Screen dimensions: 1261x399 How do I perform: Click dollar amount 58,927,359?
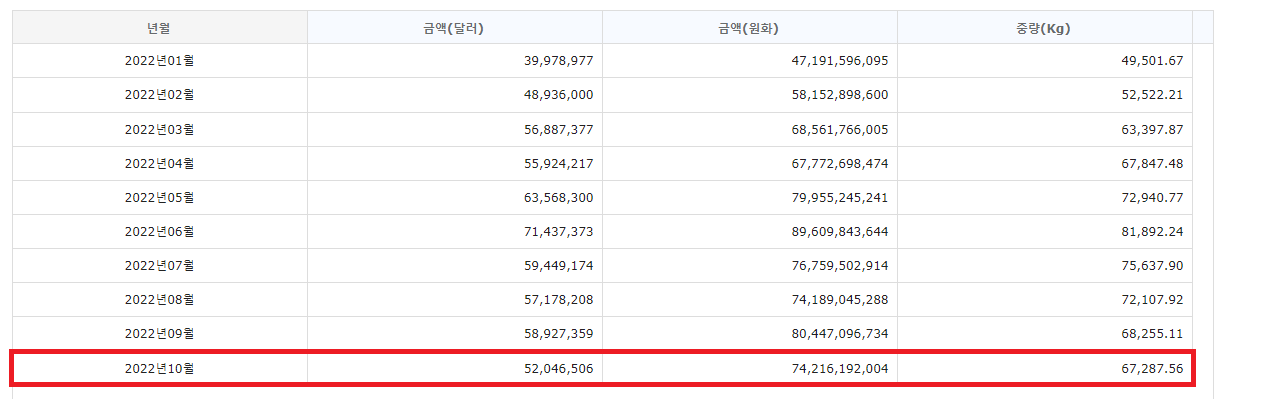coord(558,333)
